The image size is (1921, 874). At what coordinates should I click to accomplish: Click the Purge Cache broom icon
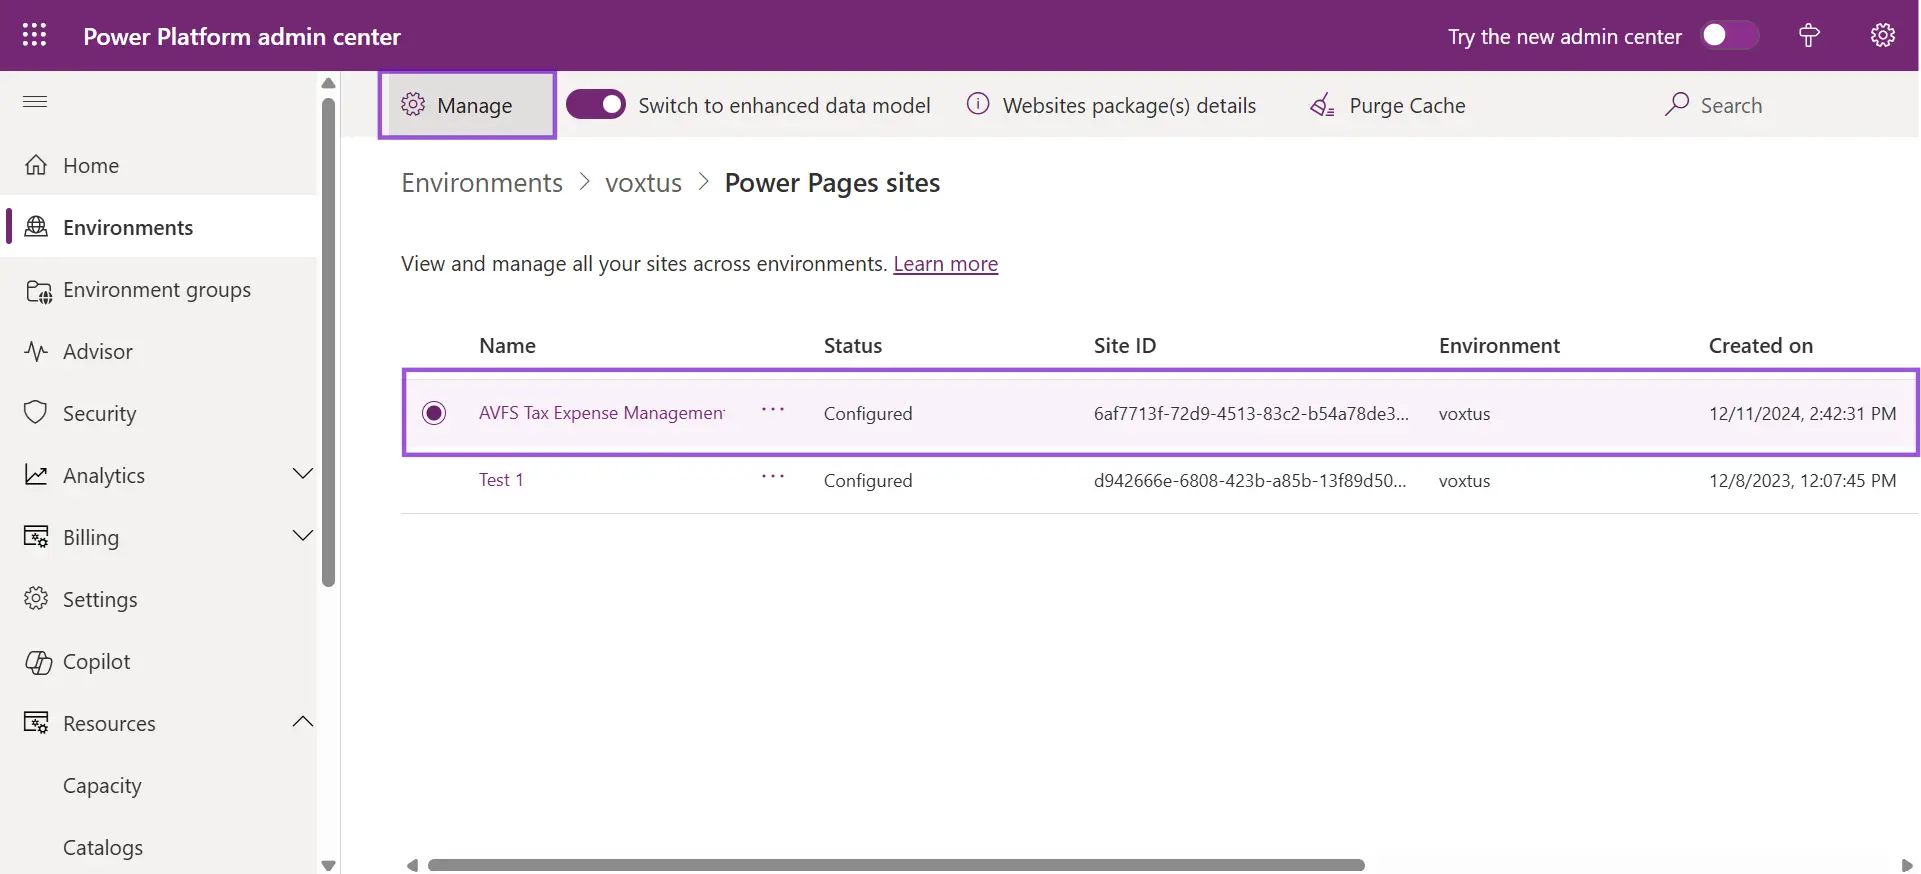1322,105
